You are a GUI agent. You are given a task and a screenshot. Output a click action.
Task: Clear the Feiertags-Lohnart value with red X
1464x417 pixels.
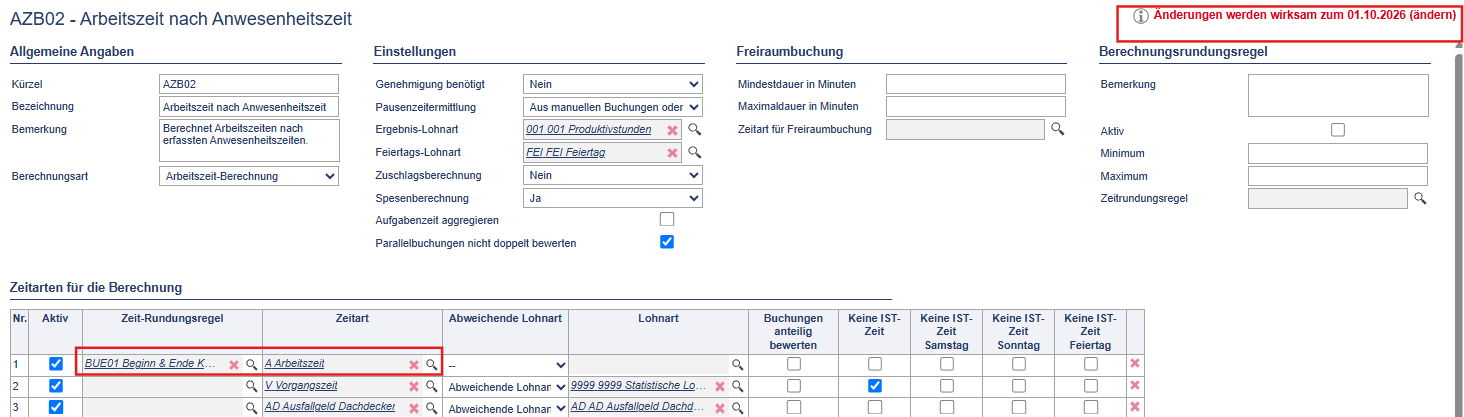click(673, 153)
